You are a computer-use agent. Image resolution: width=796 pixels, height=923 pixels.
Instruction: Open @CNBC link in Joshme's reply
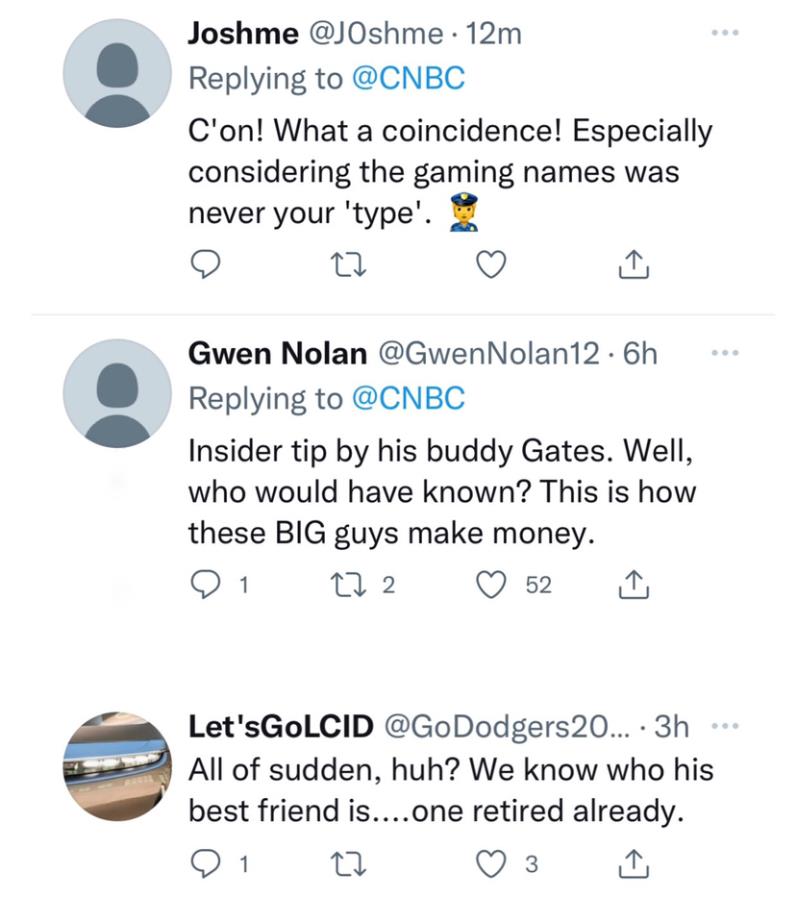(x=410, y=79)
